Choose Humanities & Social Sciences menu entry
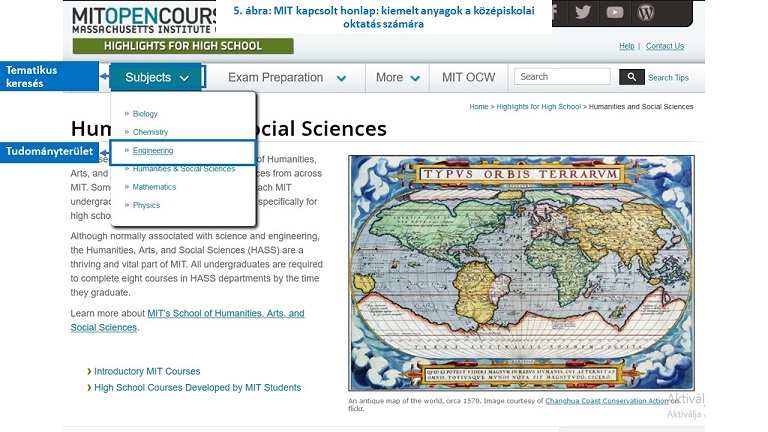The height and width of the screenshot is (432, 768). (184, 168)
